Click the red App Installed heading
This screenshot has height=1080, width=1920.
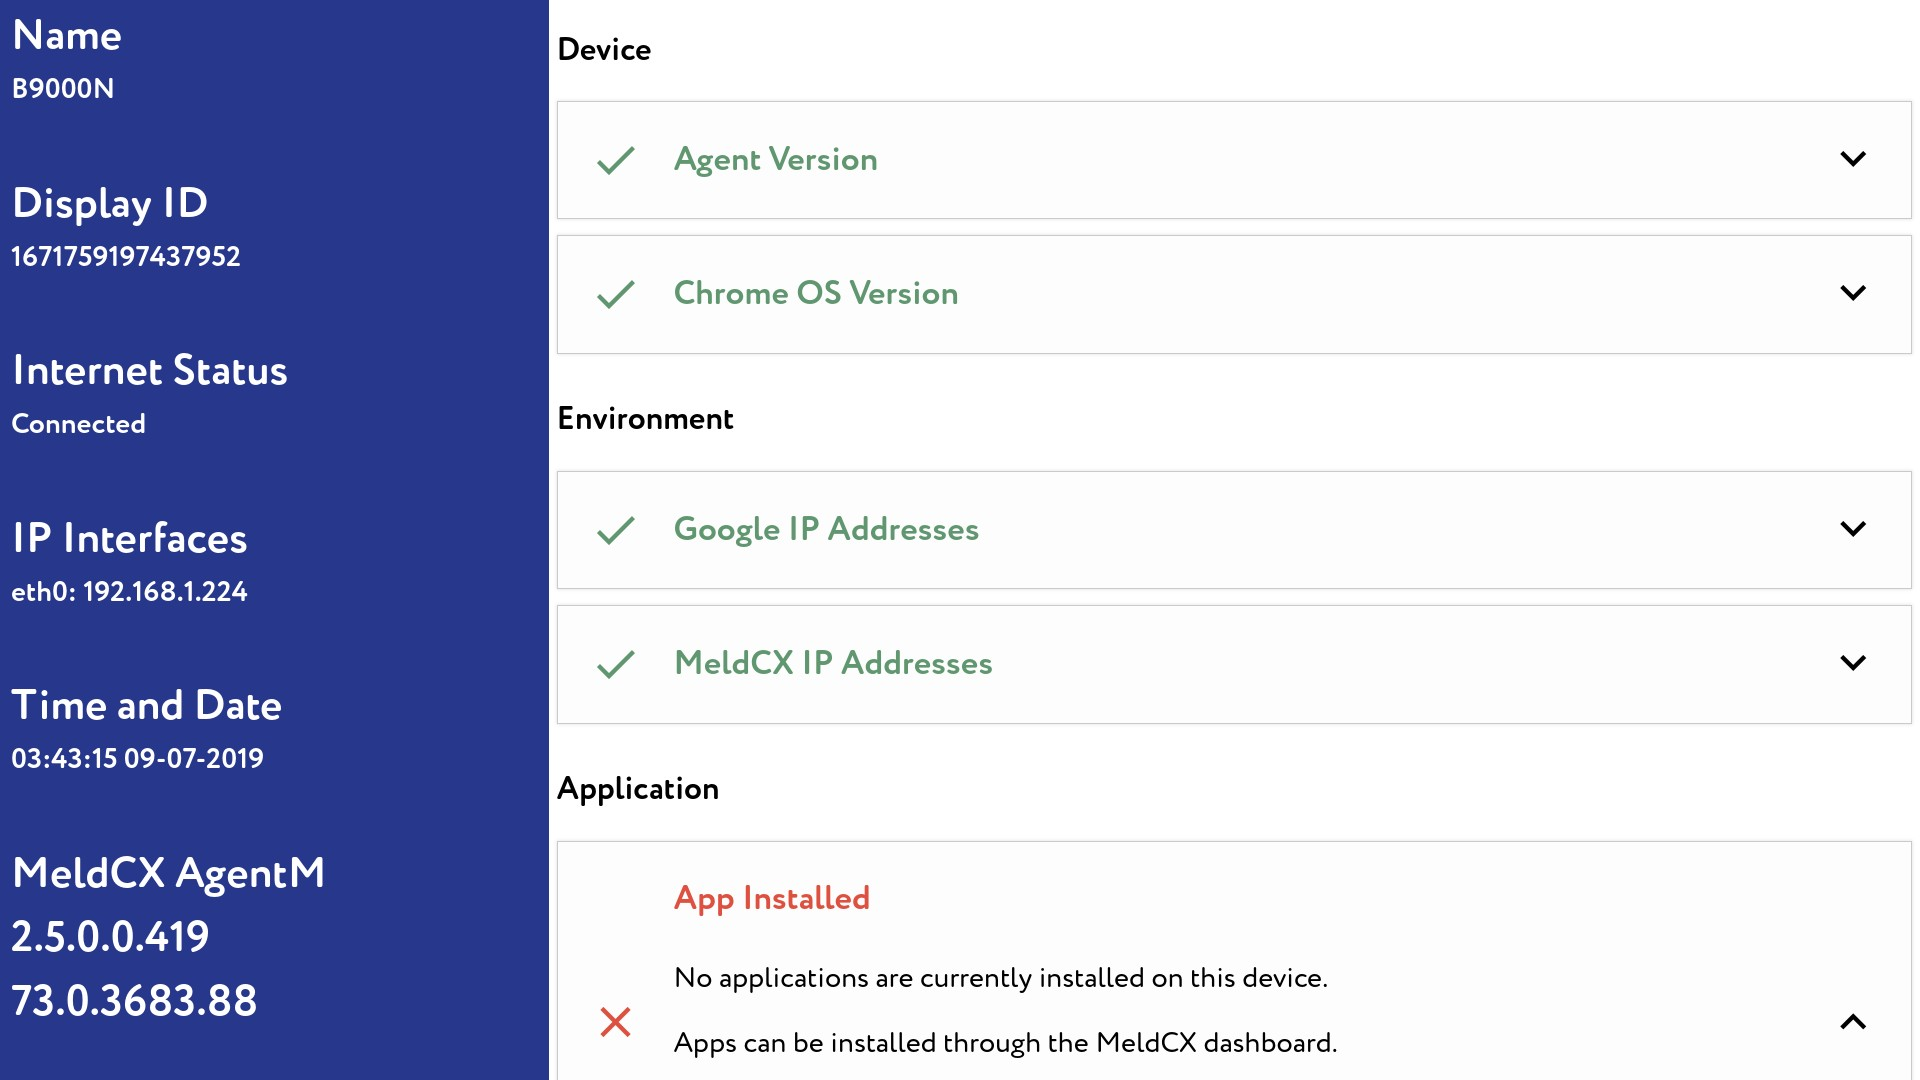coord(771,898)
